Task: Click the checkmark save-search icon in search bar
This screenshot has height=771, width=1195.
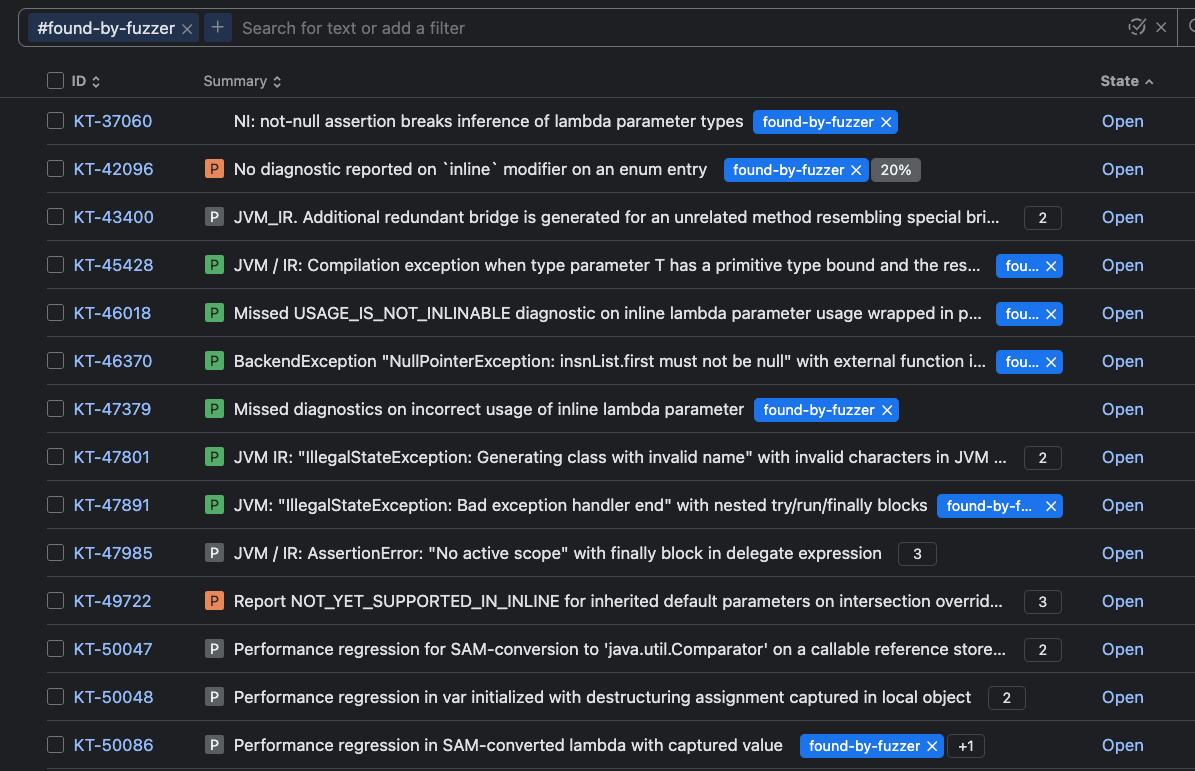Action: 1136,27
